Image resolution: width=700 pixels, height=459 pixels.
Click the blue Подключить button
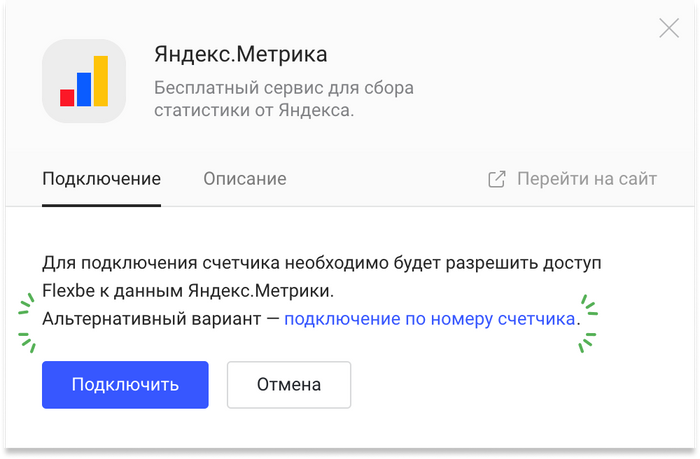coord(125,385)
